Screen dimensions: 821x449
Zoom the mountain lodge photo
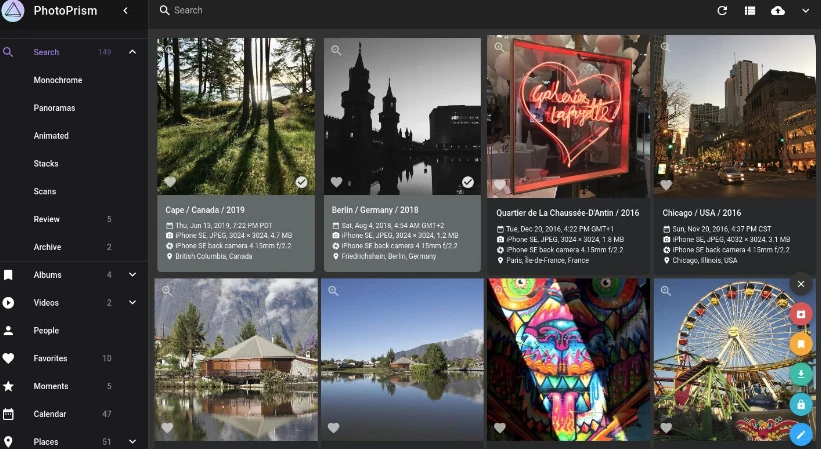point(167,290)
